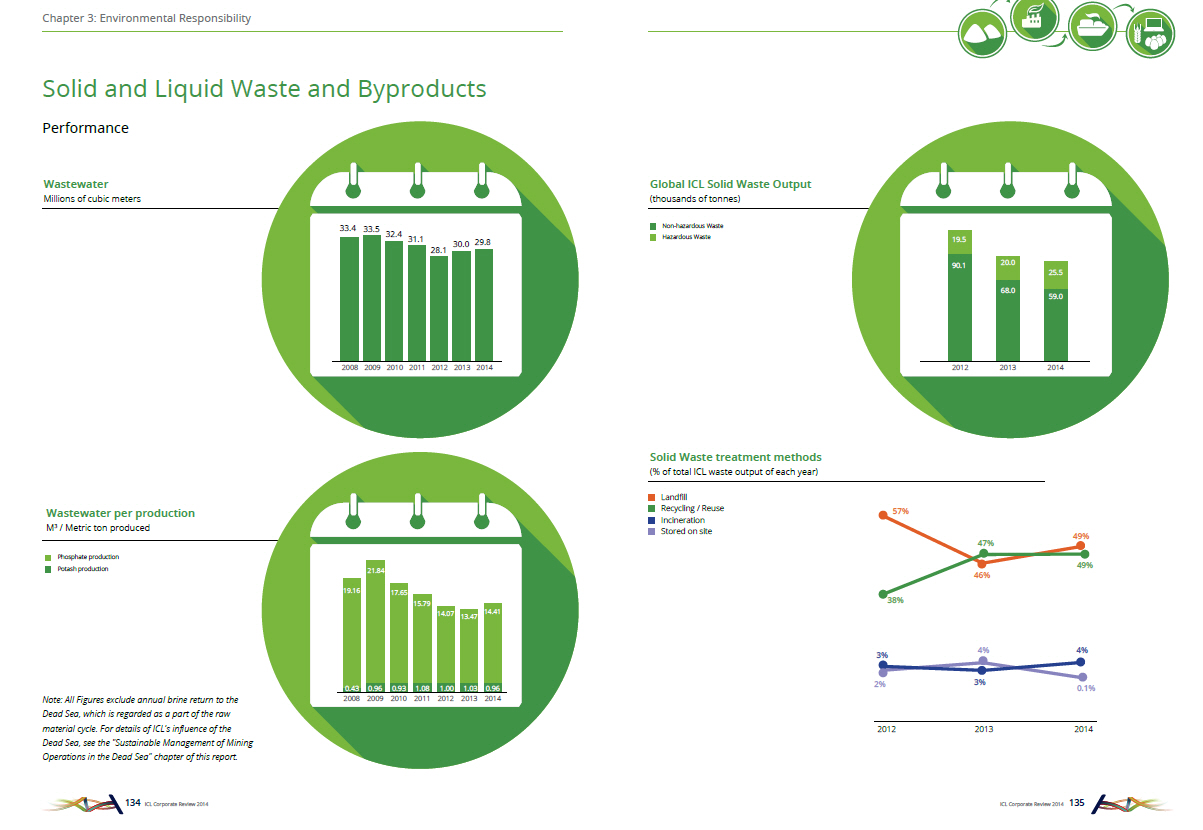Click the 'Wastewater per production' chart title
Viewport: 1203px width, 830px height.
tap(119, 513)
